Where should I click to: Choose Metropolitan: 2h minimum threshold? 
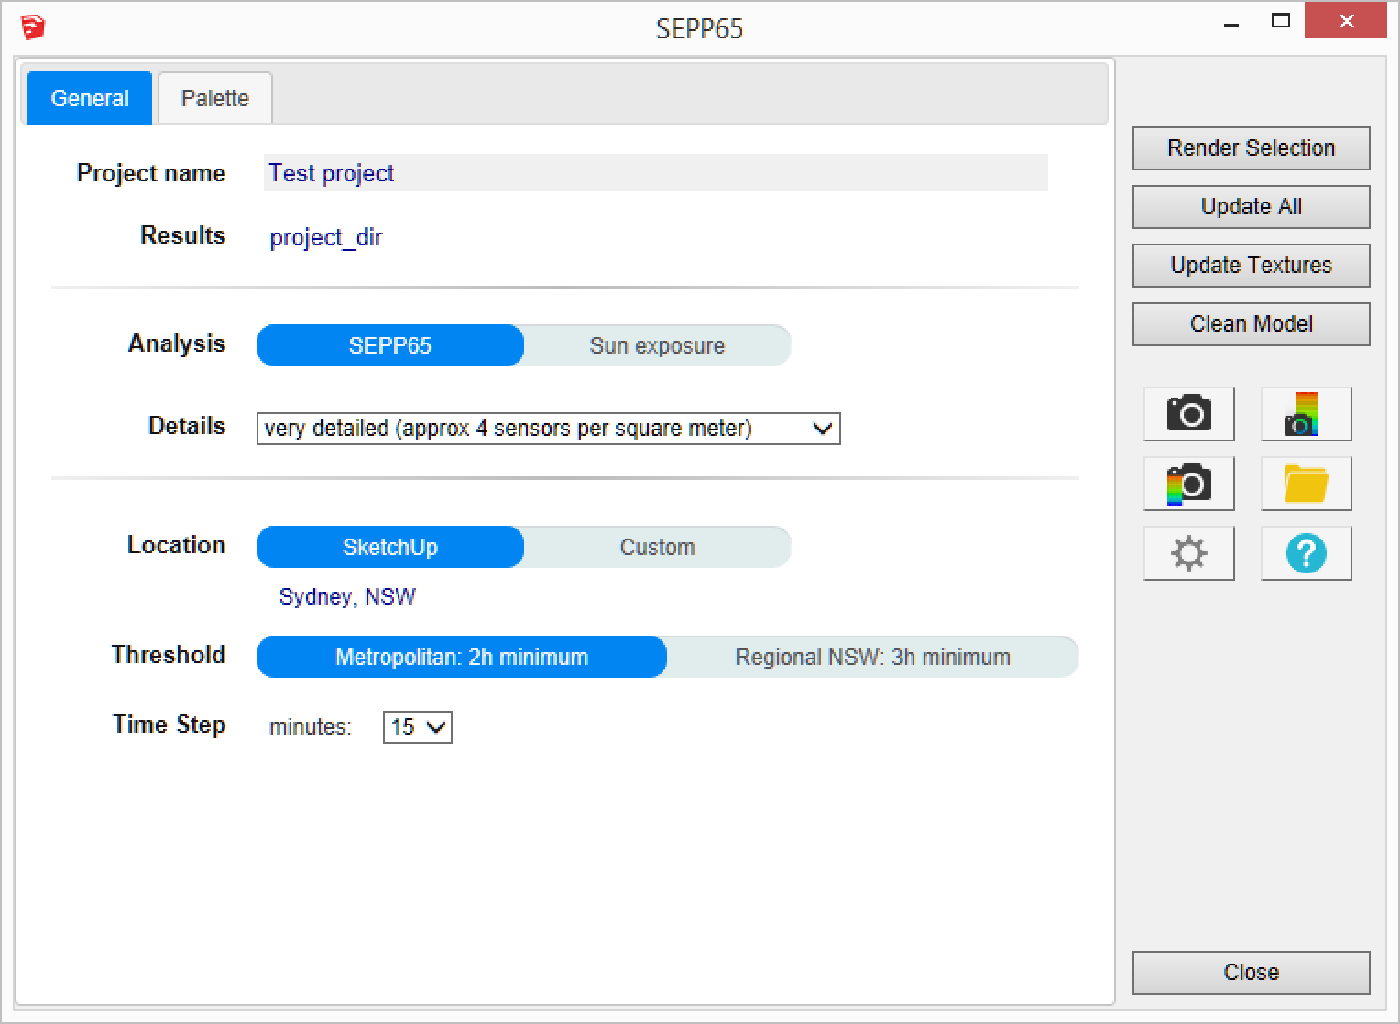point(461,657)
